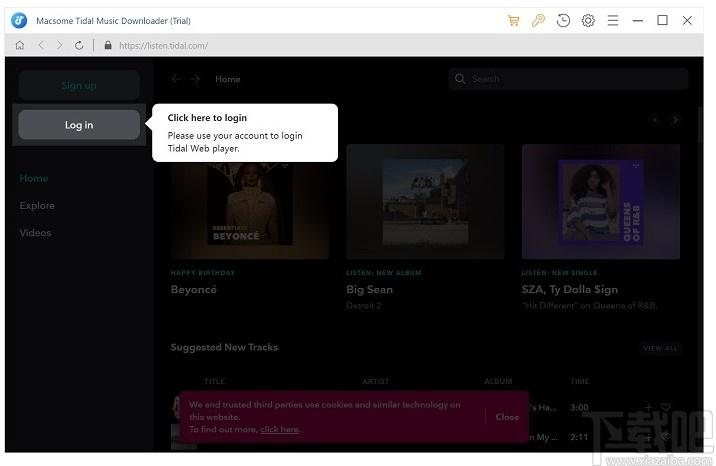Click VIEW ALL for Suggested New Tracks
Viewport: 716px width, 466px height.
coord(660,348)
